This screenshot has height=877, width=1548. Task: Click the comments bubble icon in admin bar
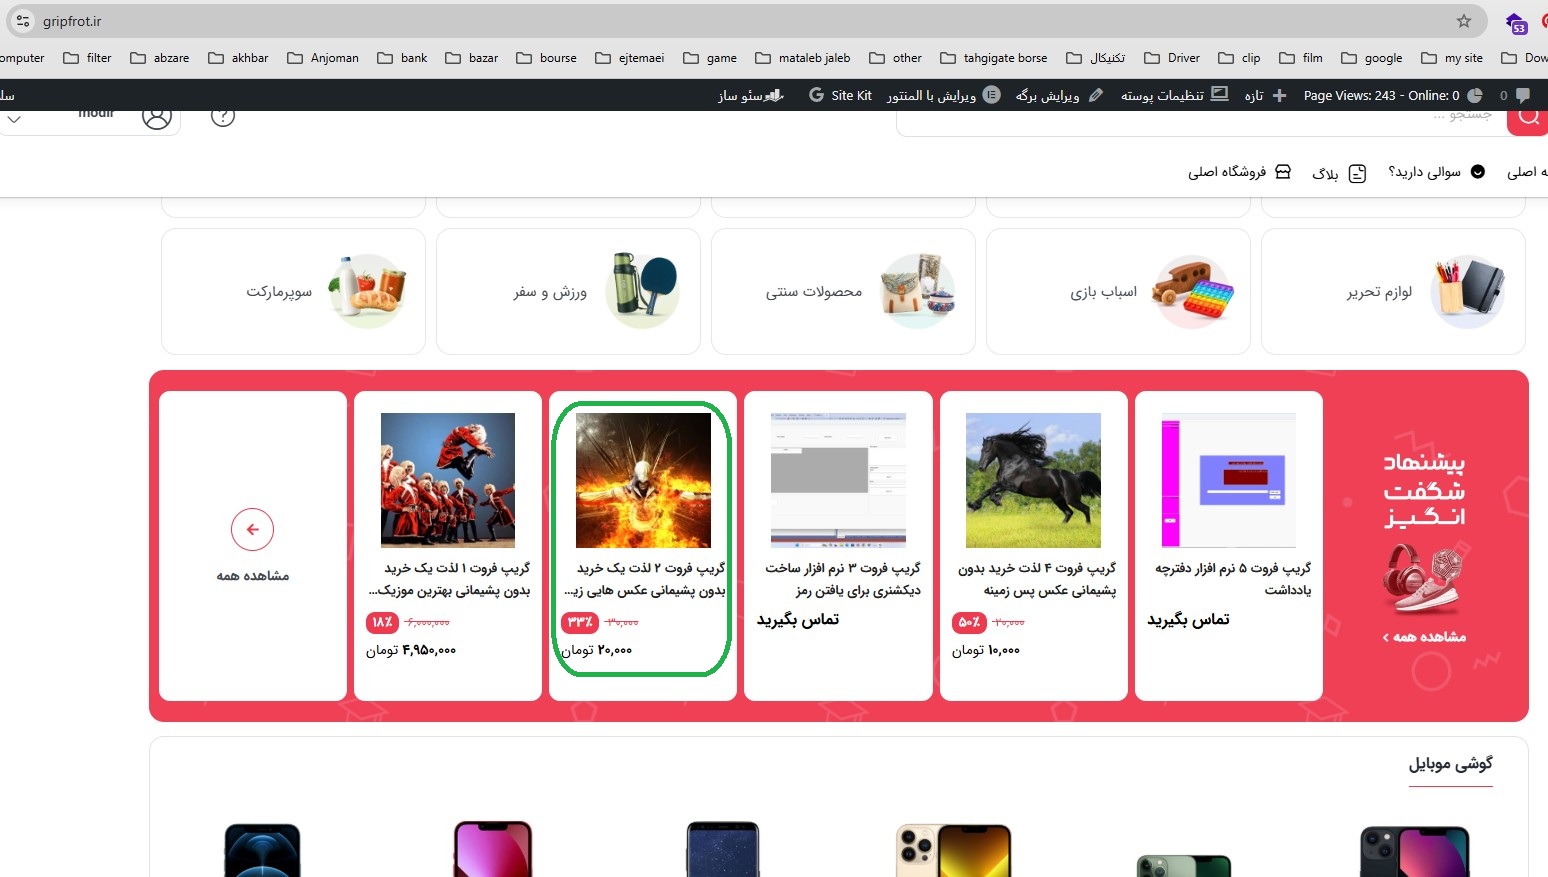[x=1515, y=95]
